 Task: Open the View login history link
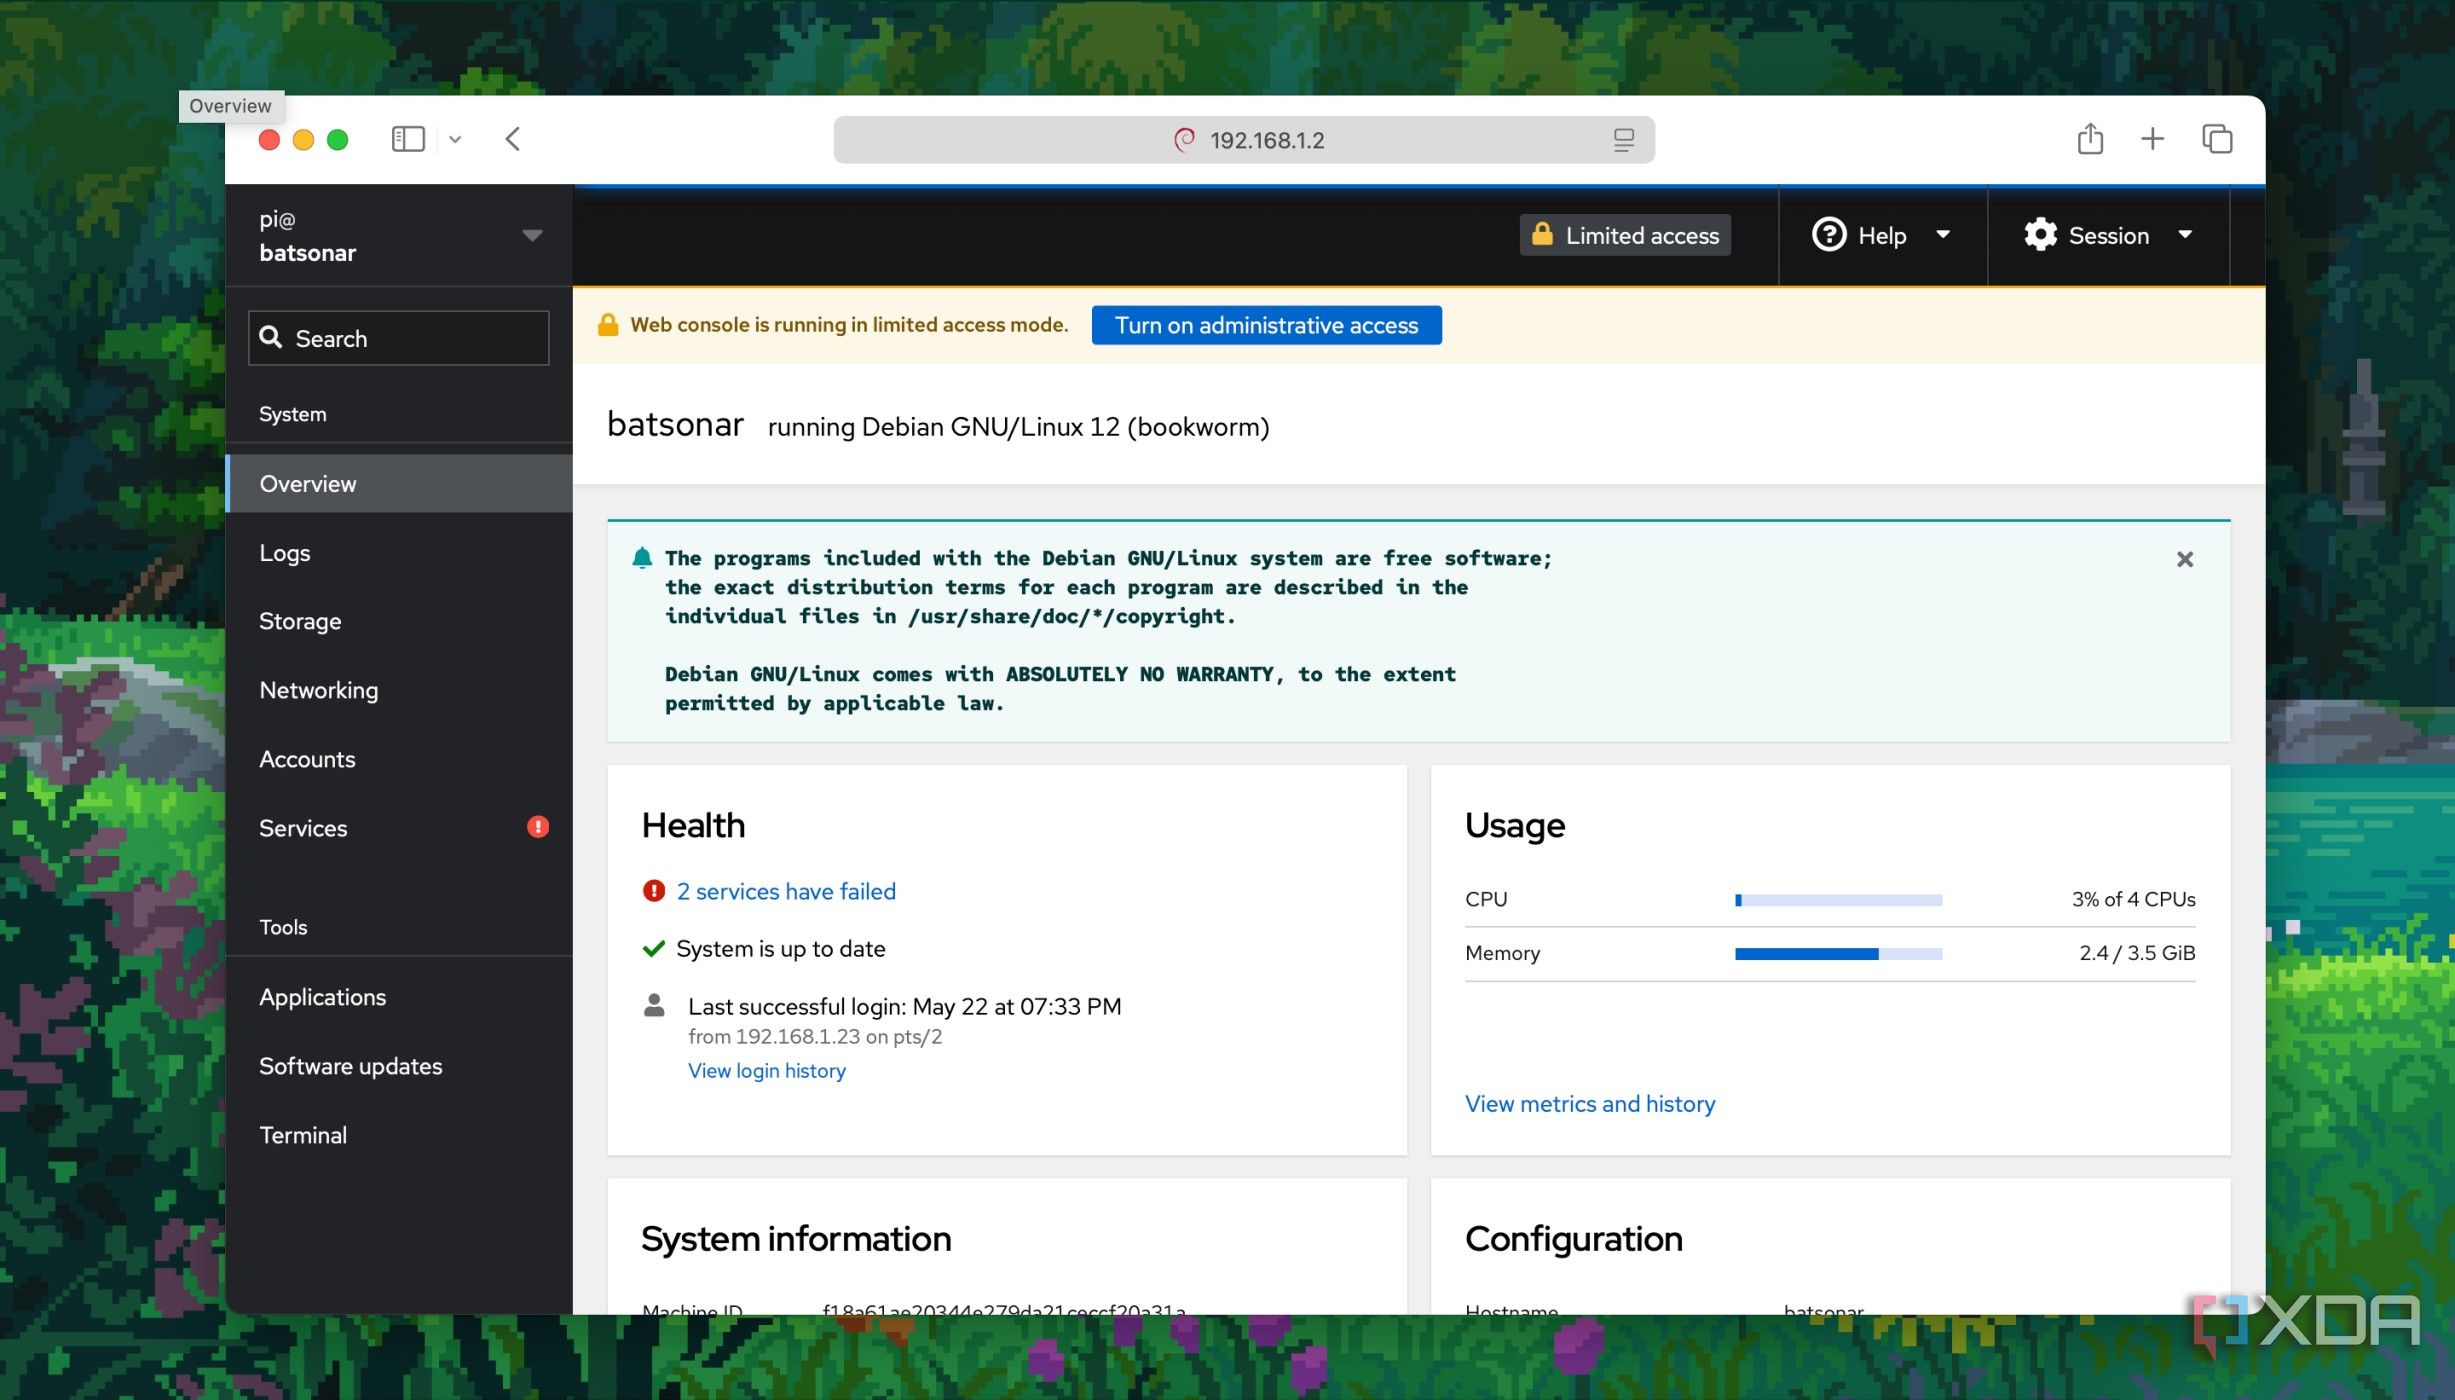point(767,1070)
